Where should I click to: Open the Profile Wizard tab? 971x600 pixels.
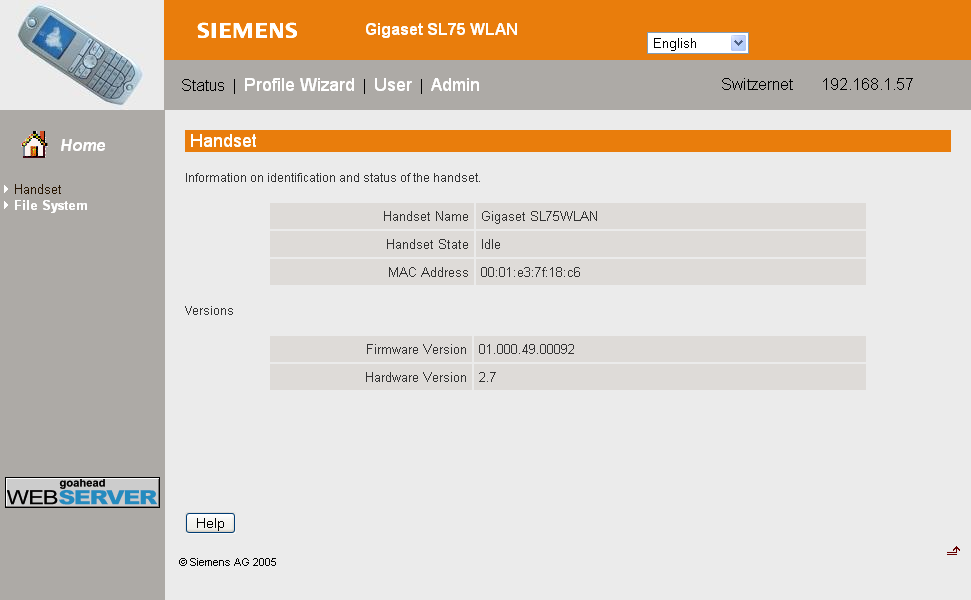299,85
